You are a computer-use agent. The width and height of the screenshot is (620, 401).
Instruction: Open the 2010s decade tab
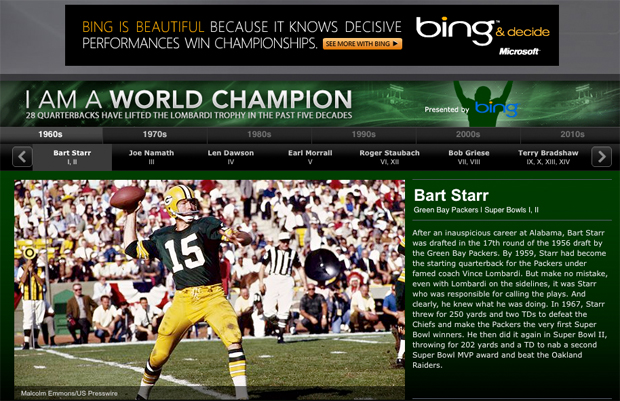(x=572, y=133)
